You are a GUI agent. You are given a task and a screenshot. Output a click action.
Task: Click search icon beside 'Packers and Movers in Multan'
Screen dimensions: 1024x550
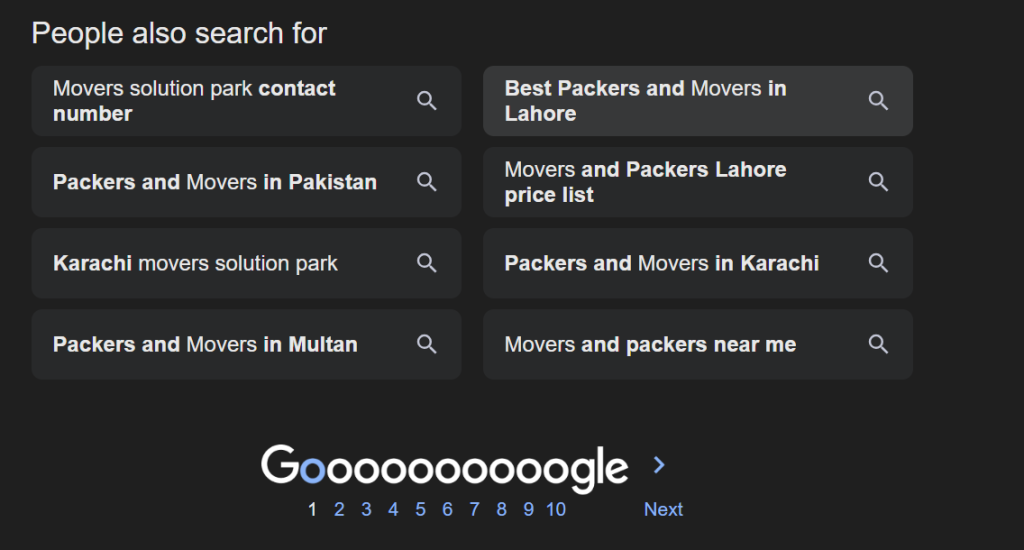click(427, 344)
